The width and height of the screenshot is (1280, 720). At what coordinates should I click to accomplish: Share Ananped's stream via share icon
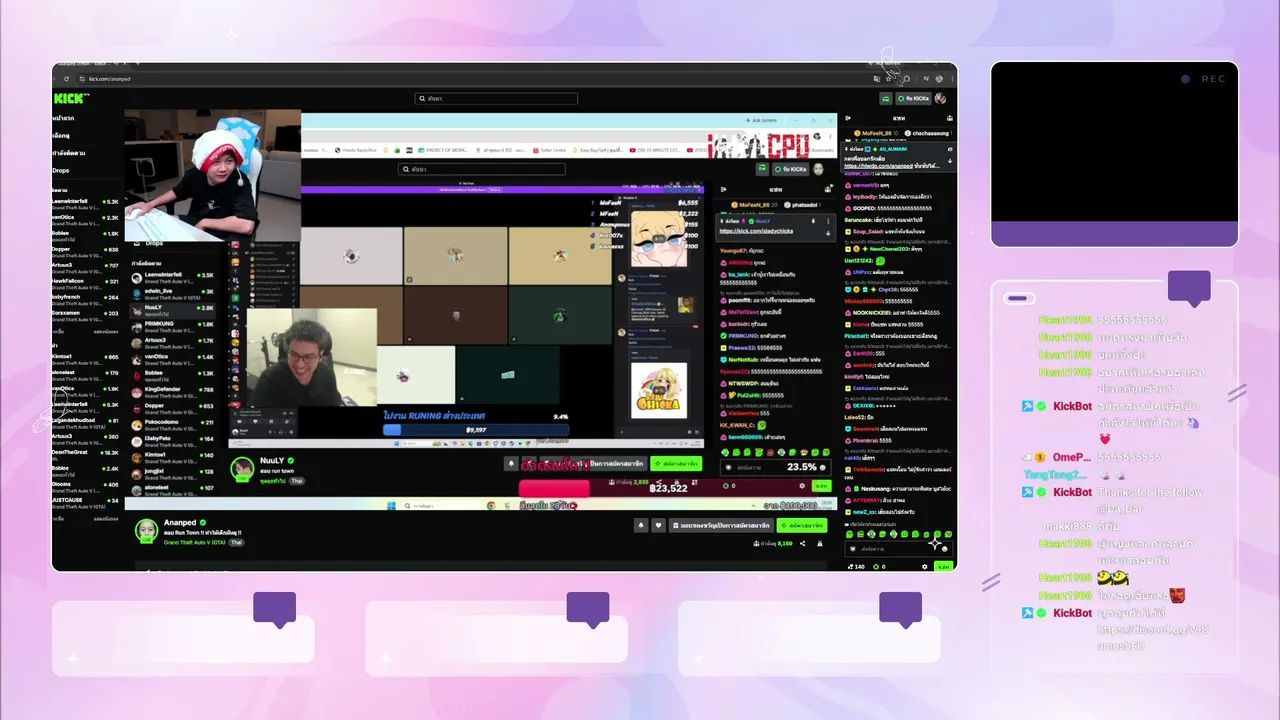(x=802, y=544)
